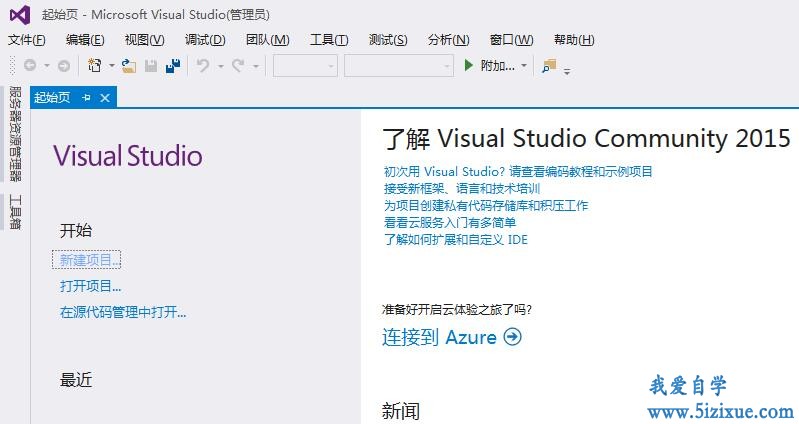Open the 编辑(E) menu
Viewport: 799px width, 424px height.
tap(85, 40)
